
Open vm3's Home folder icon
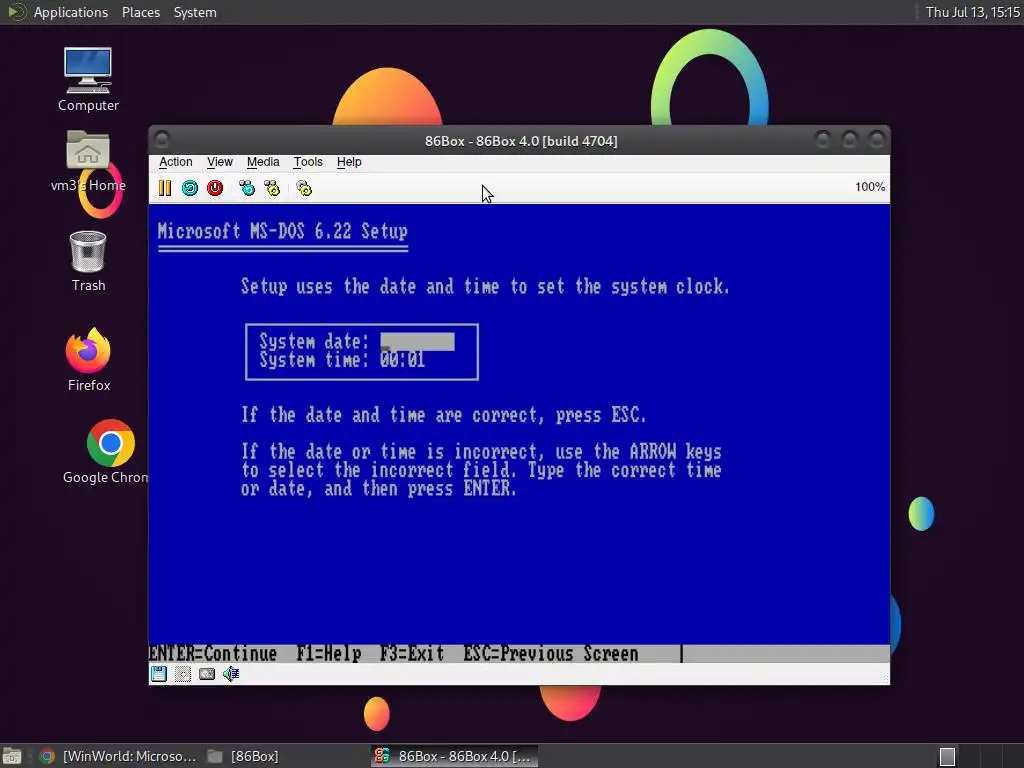point(88,161)
